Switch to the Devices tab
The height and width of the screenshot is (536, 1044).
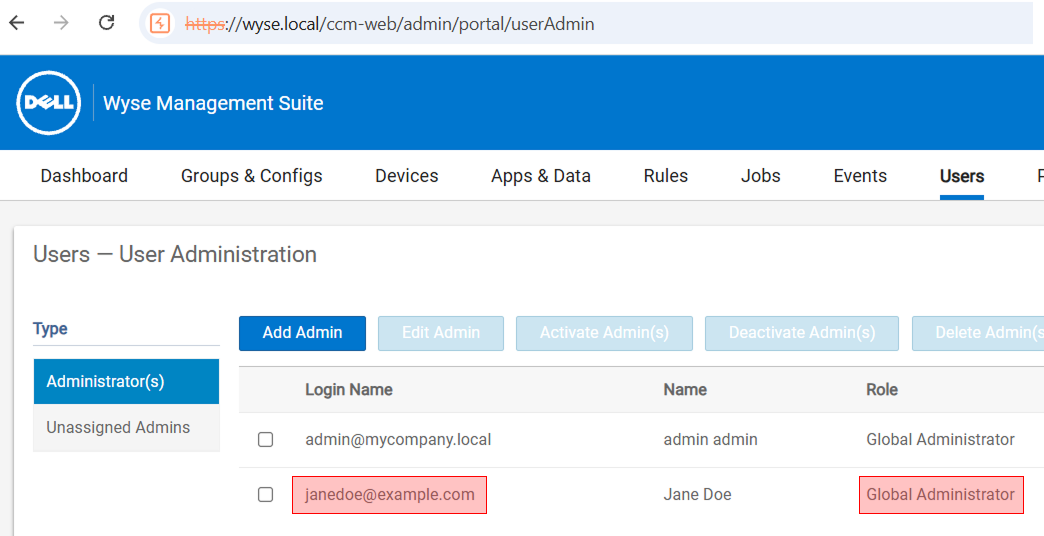tap(406, 176)
